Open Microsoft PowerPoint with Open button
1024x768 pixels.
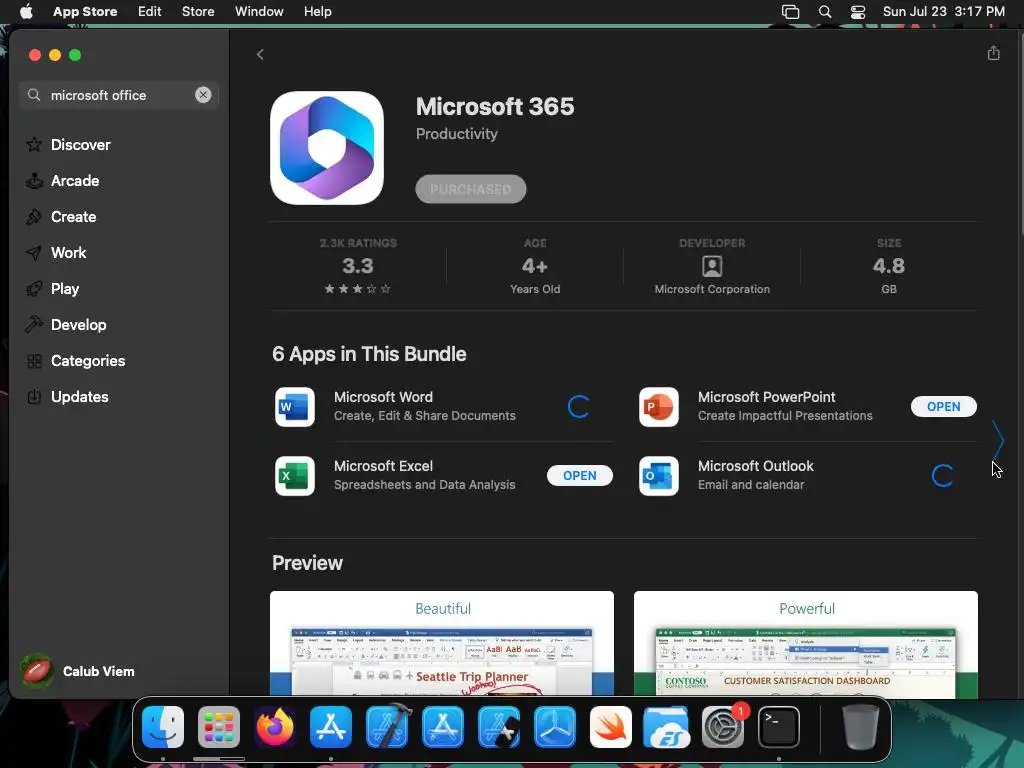click(944, 406)
